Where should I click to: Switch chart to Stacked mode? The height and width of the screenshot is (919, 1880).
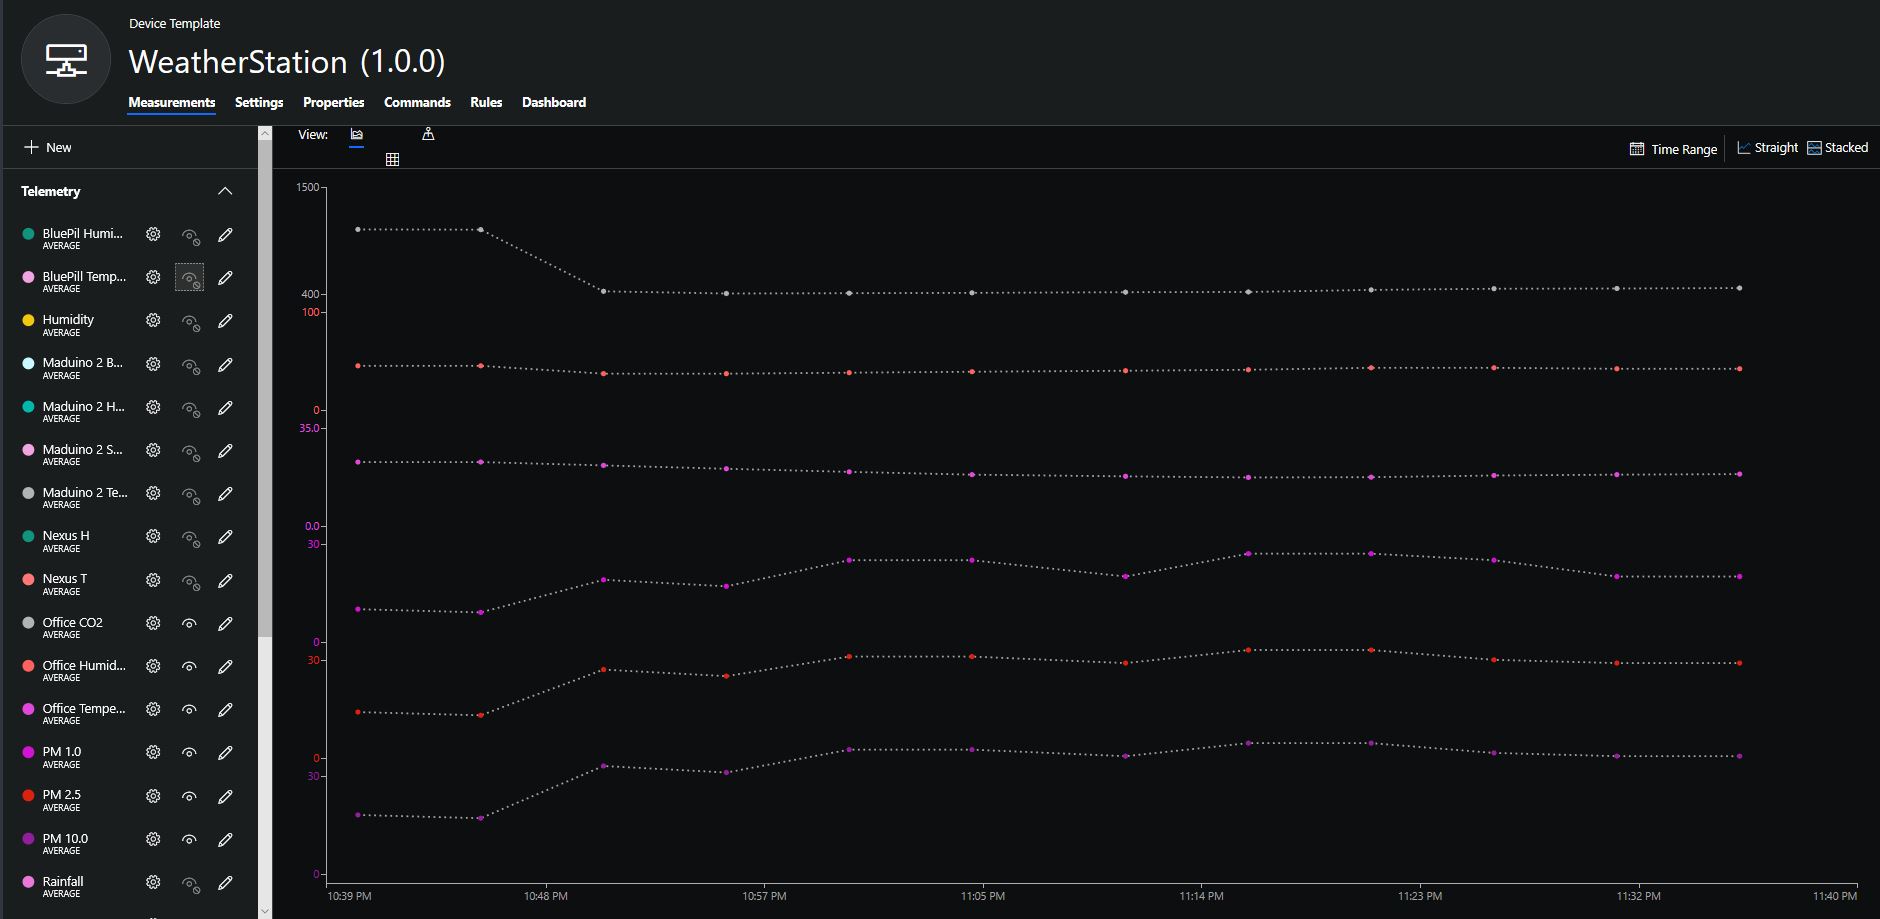click(x=1837, y=148)
